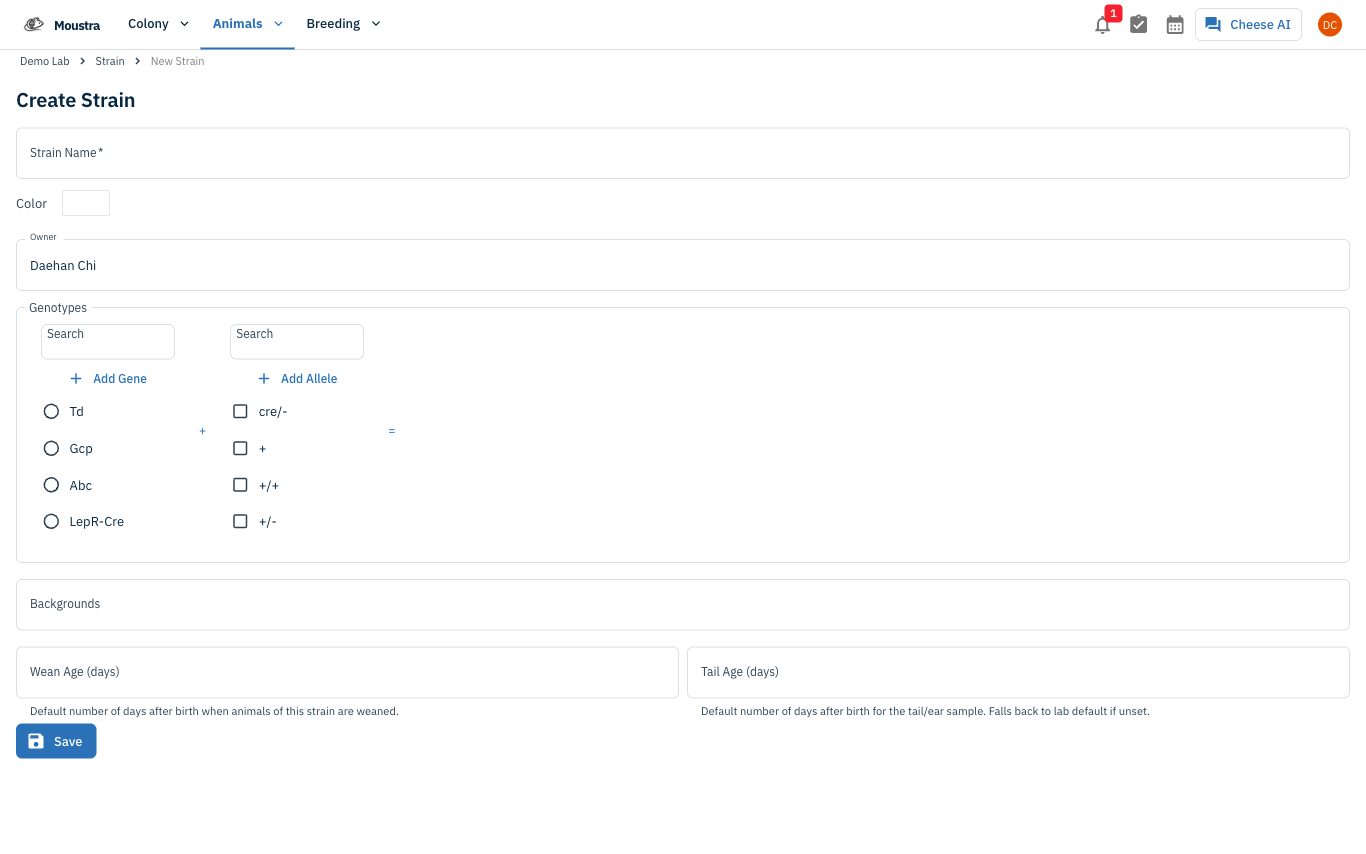Expand the Colony menu chevron
The width and height of the screenshot is (1366, 854).
(184, 24)
